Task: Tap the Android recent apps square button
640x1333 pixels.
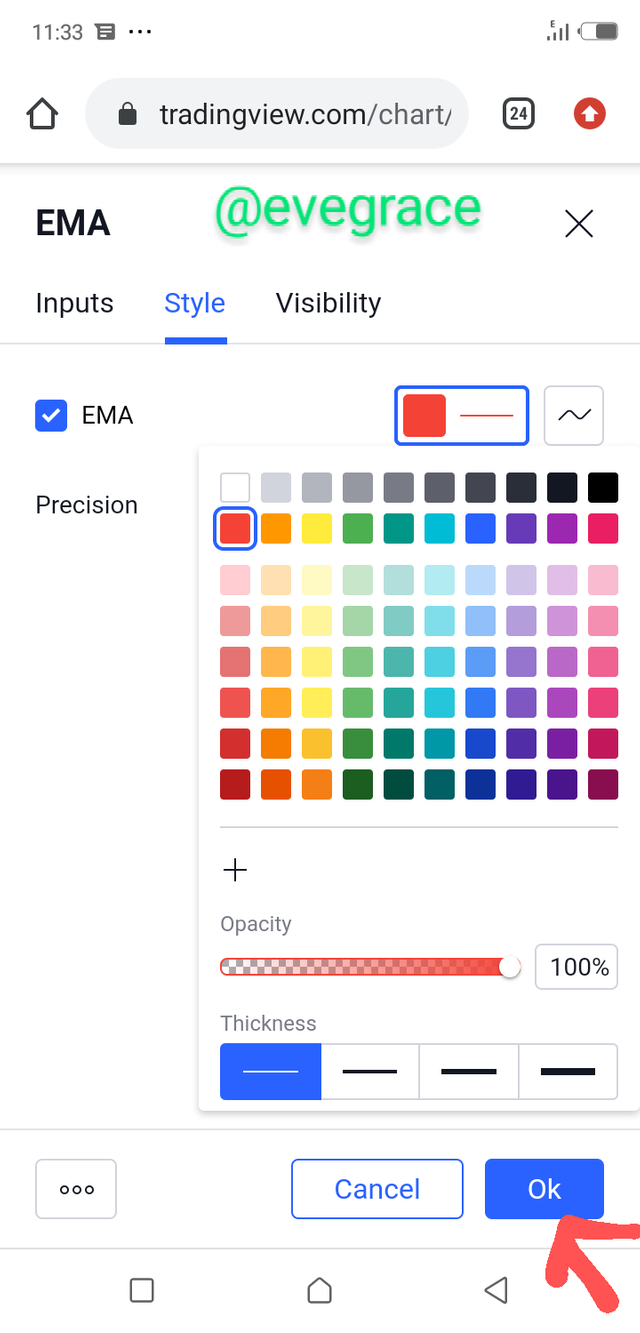Action: (x=142, y=1290)
